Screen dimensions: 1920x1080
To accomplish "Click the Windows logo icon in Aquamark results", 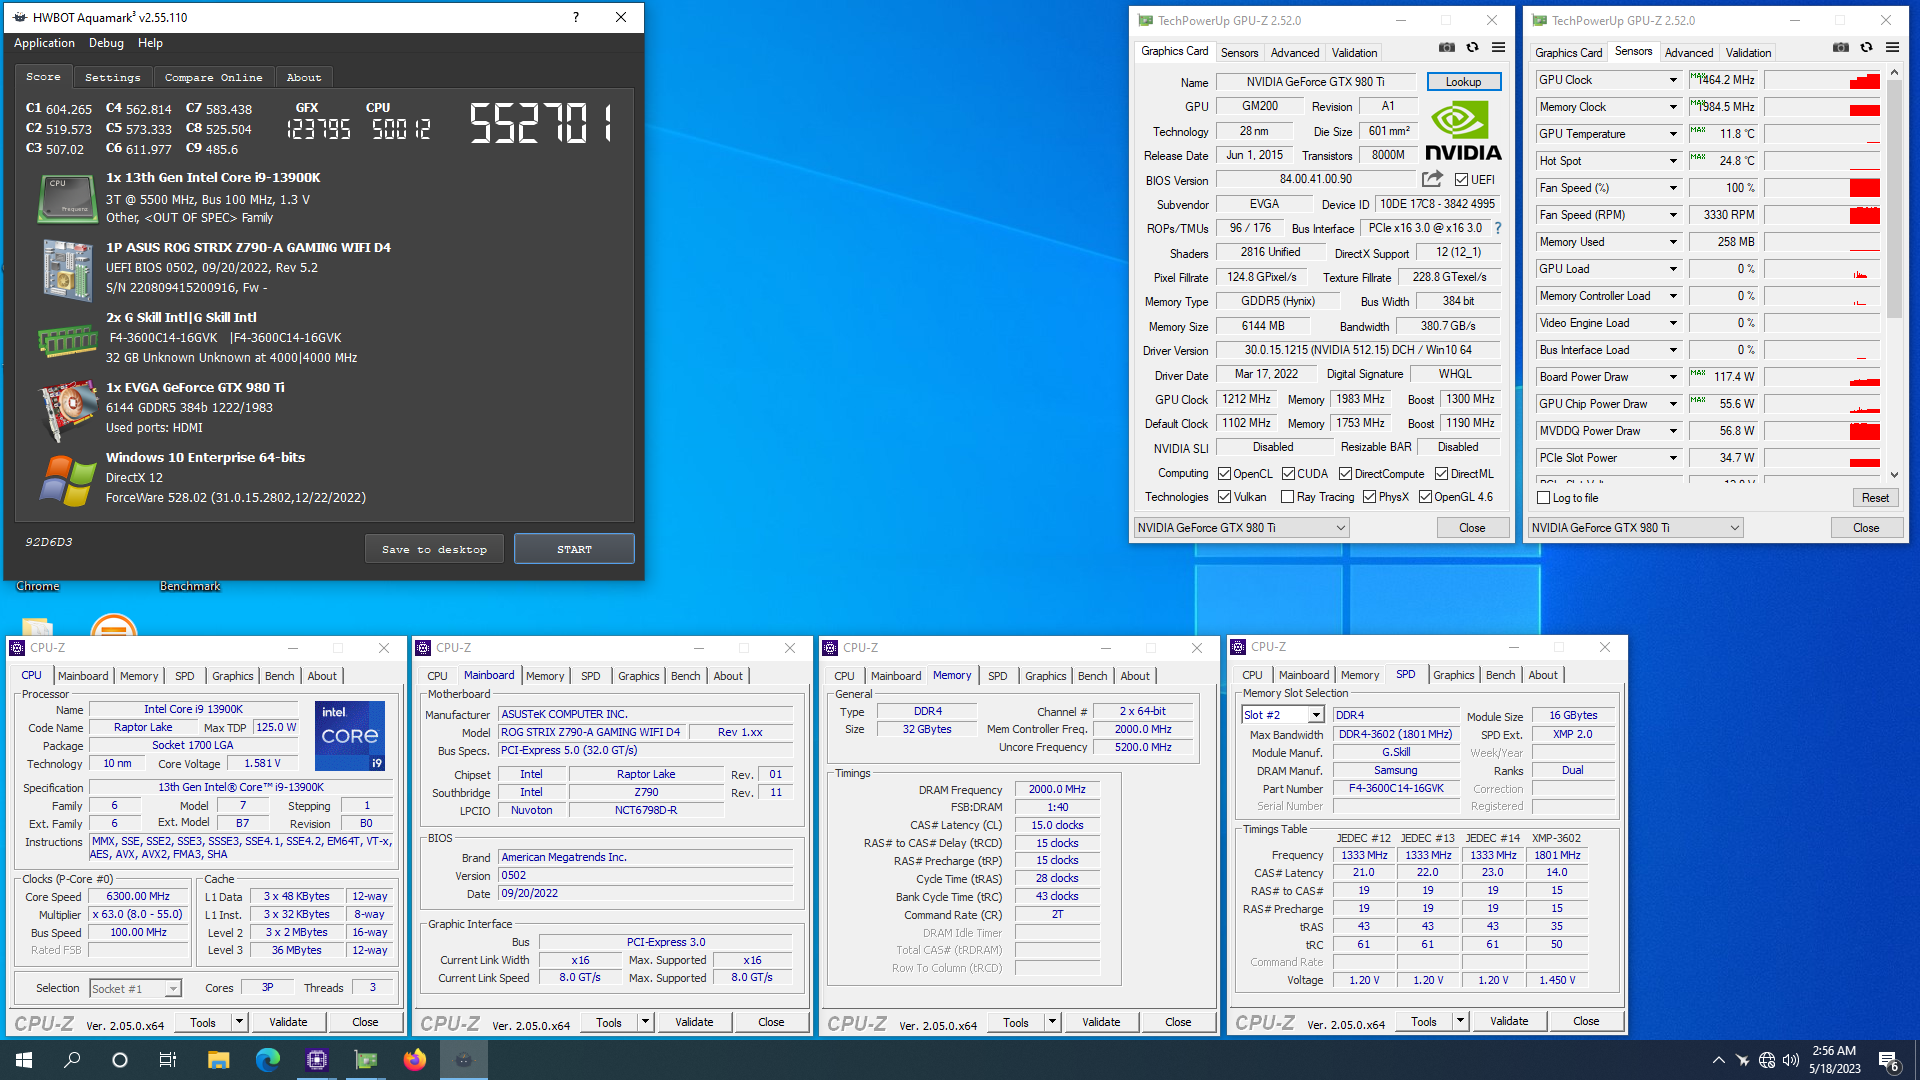I will coord(67,480).
